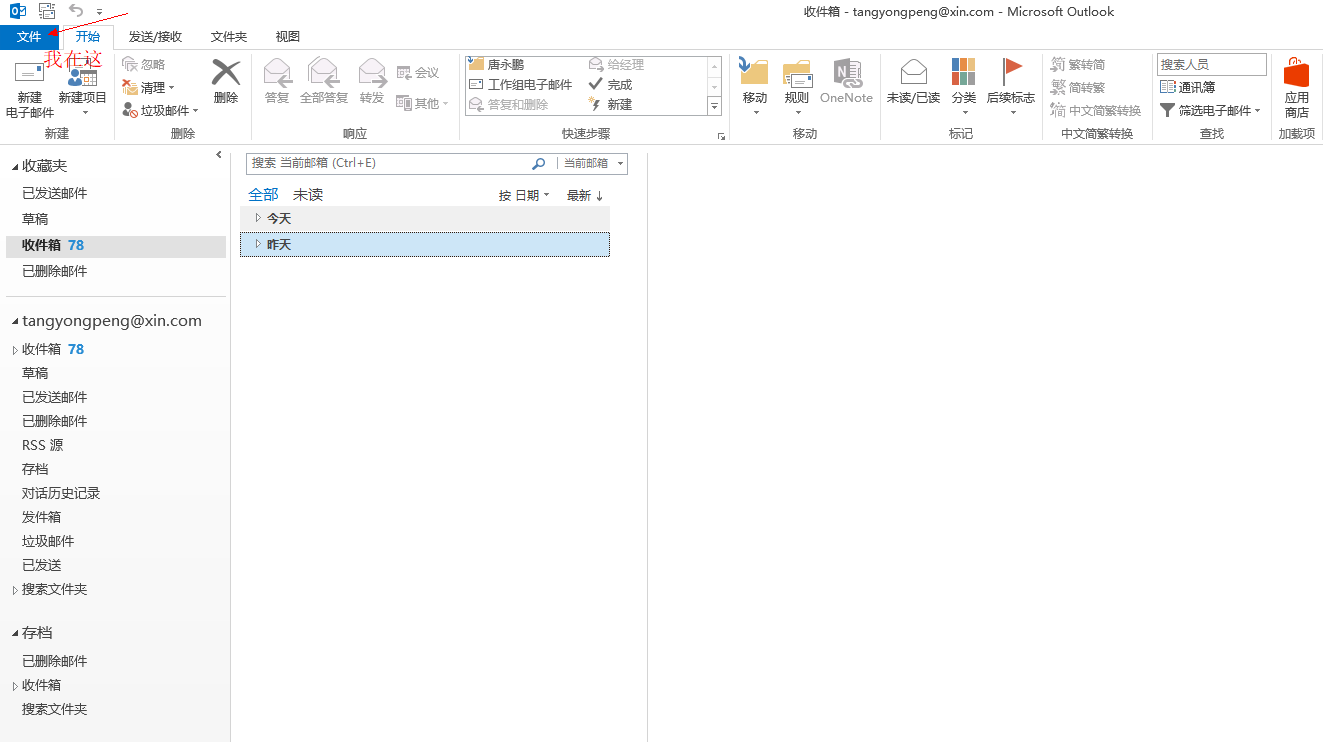Open the 文件 menu
The image size is (1323, 742).
tap(30, 36)
